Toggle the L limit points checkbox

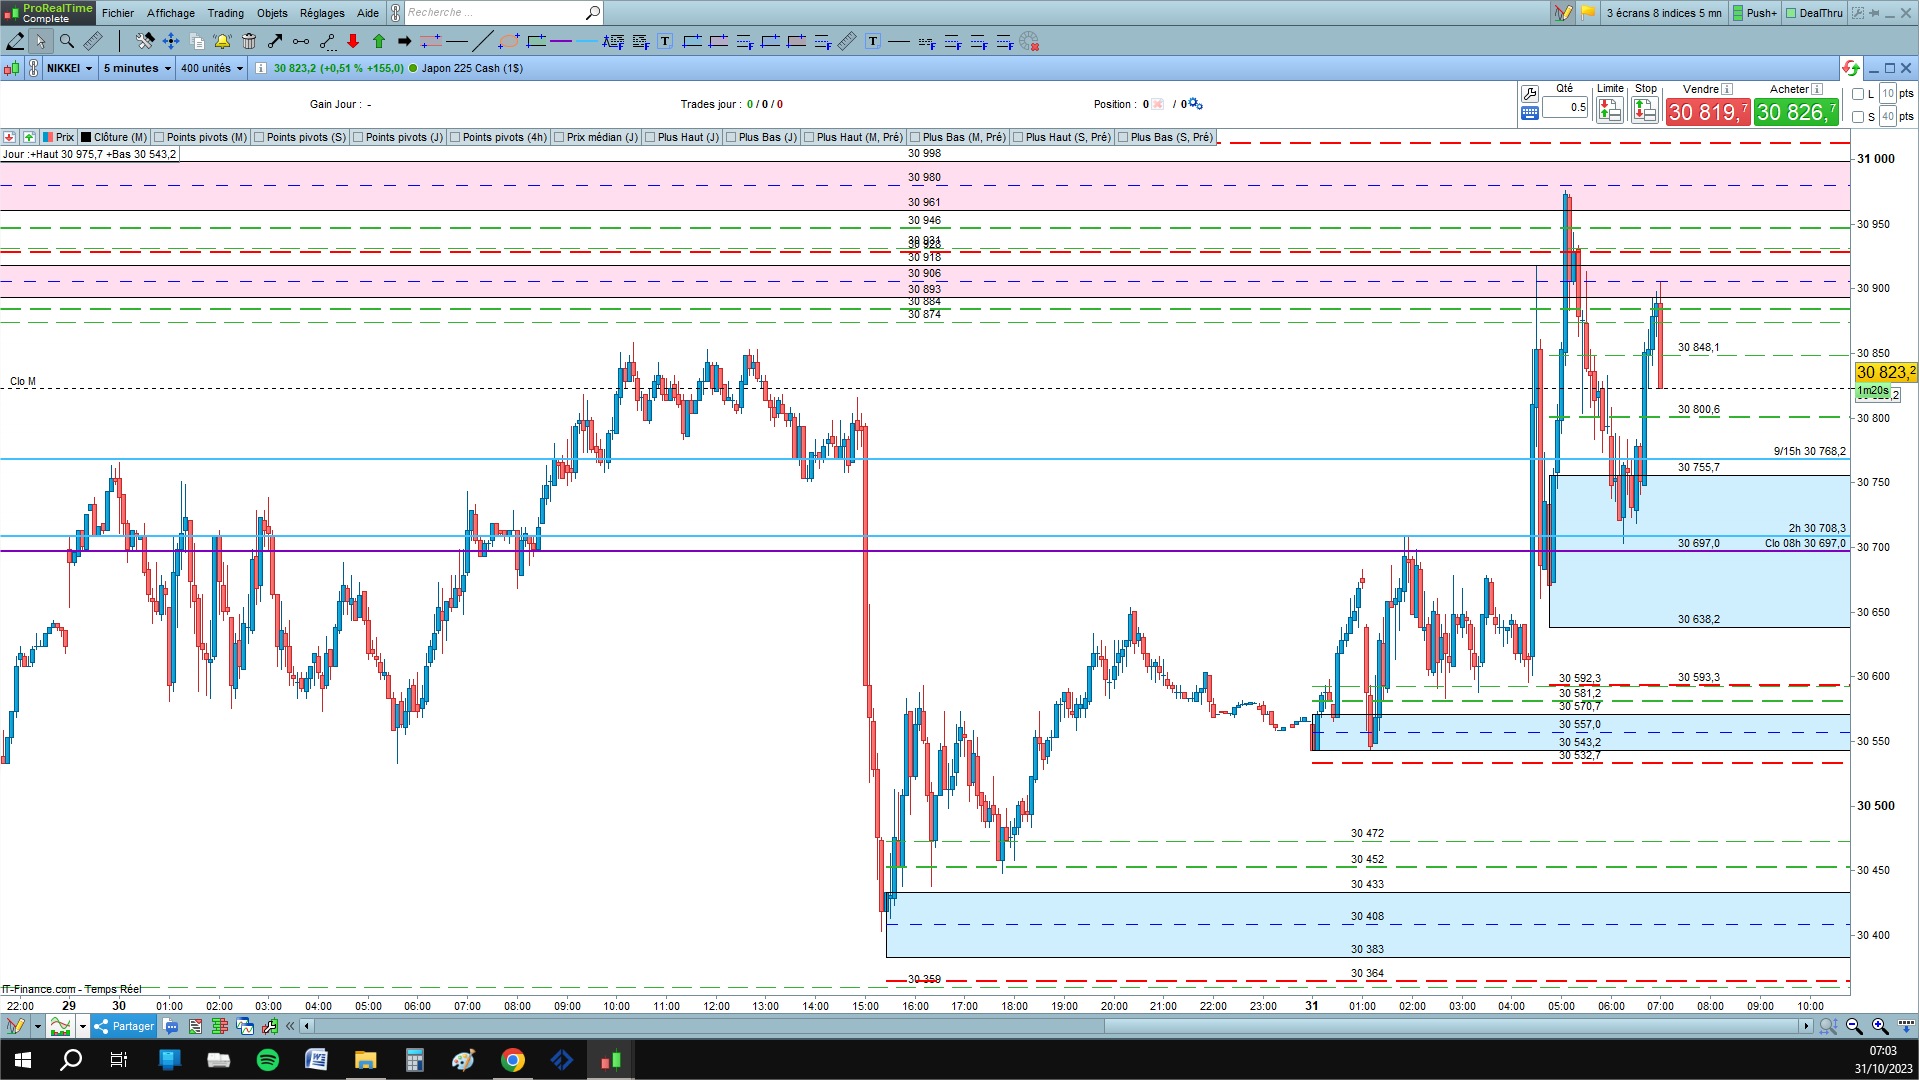(x=1858, y=94)
